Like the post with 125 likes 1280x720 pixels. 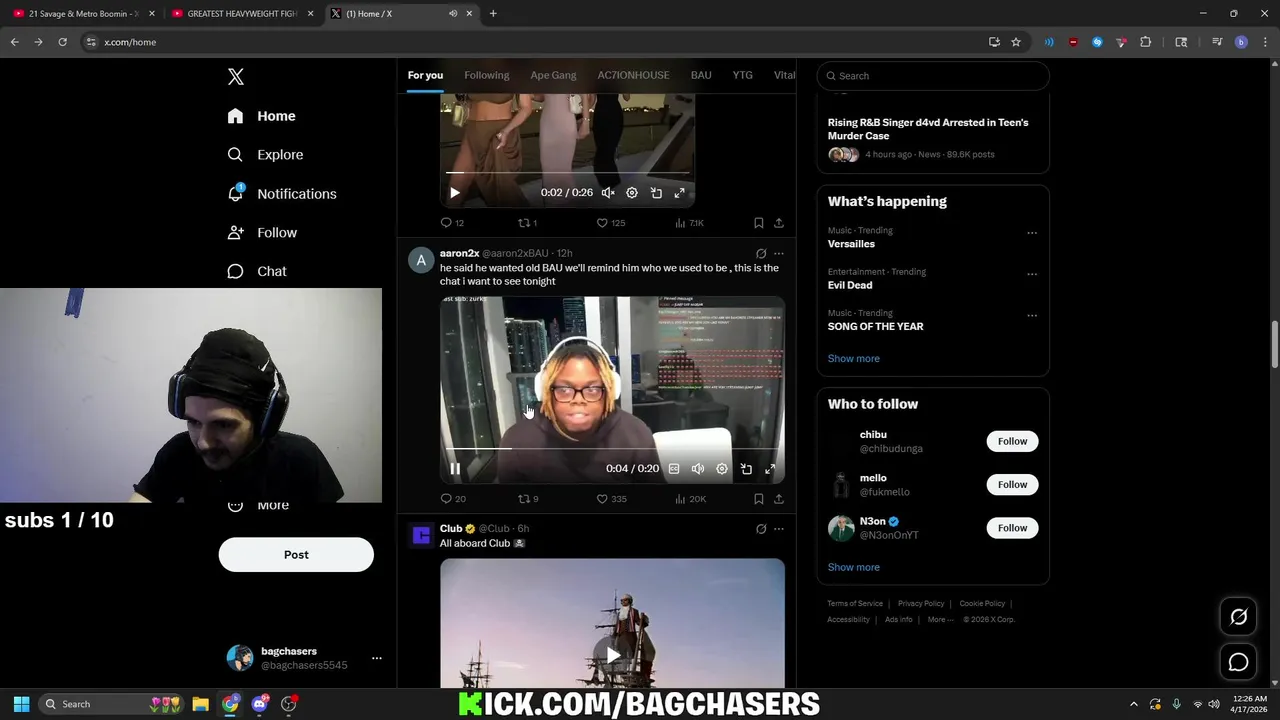pyautogui.click(x=610, y=223)
